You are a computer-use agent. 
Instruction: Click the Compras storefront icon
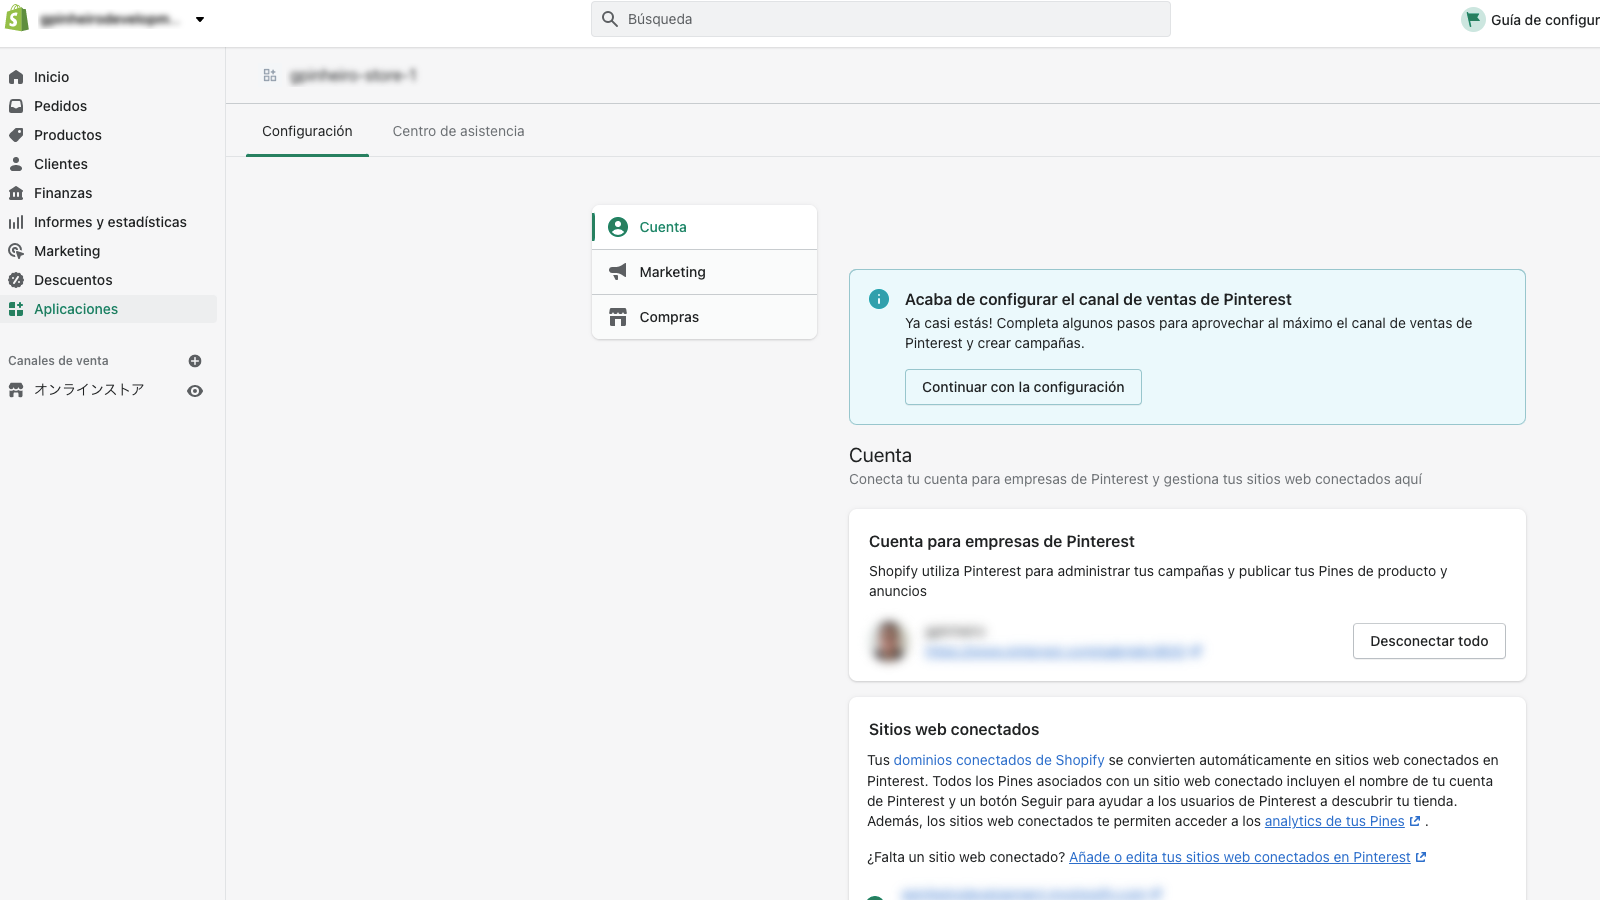click(618, 317)
